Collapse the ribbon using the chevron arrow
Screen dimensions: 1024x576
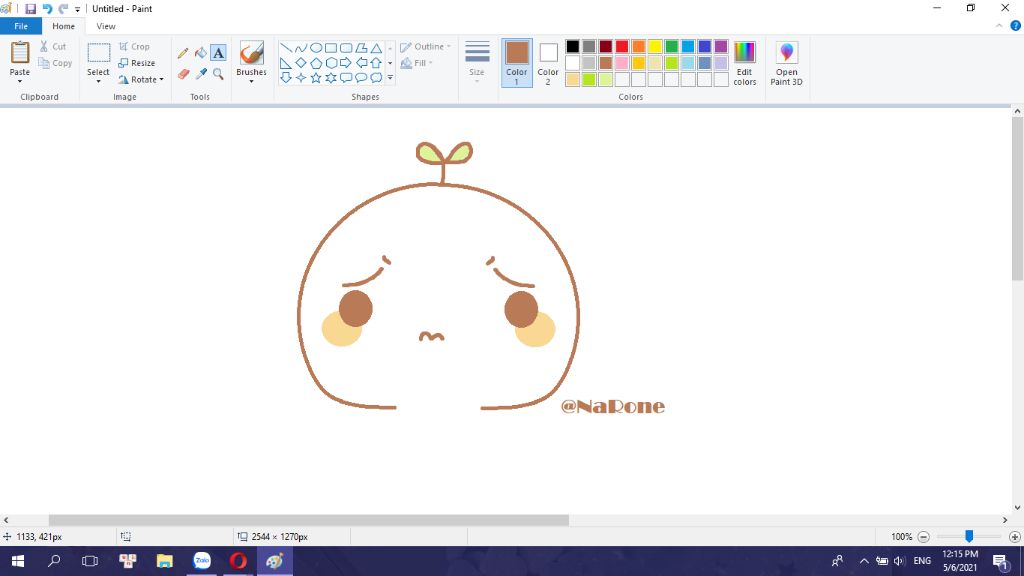pos(999,26)
